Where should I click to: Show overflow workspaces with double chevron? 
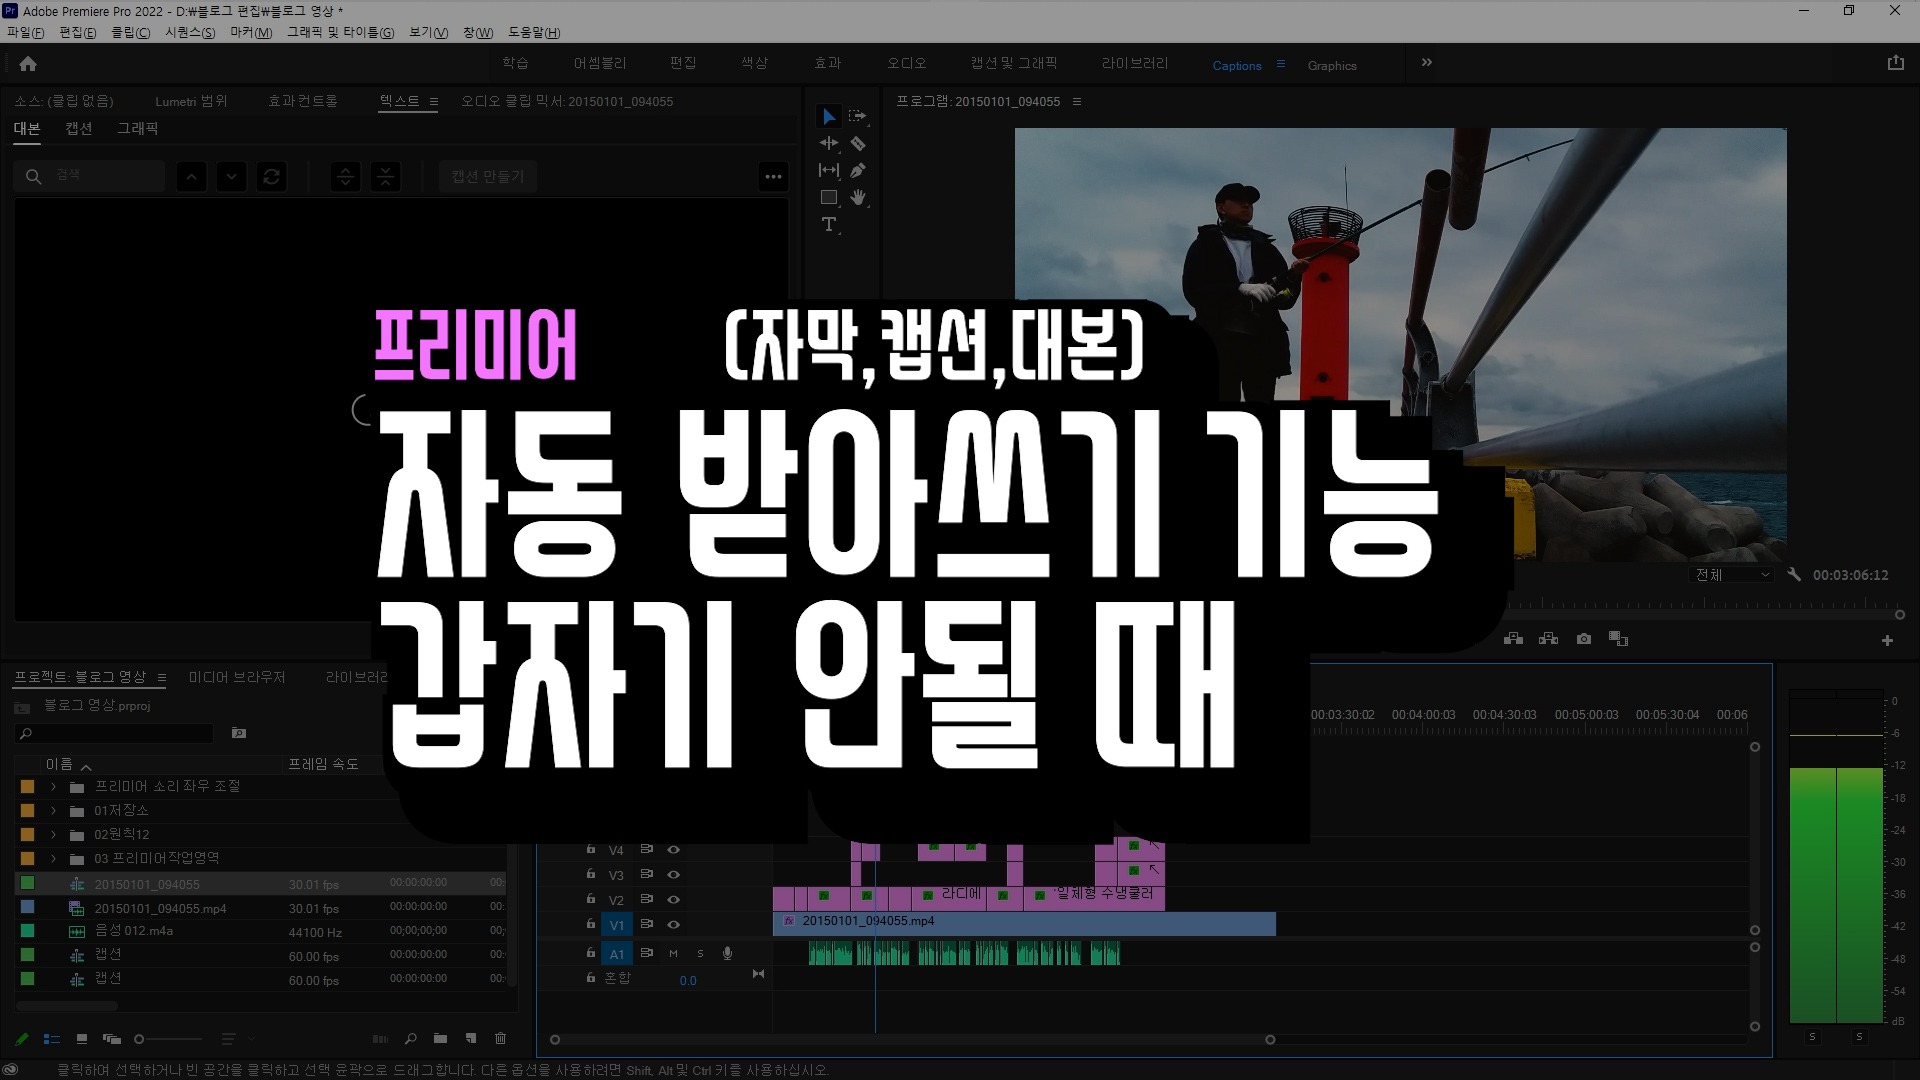[1427, 63]
